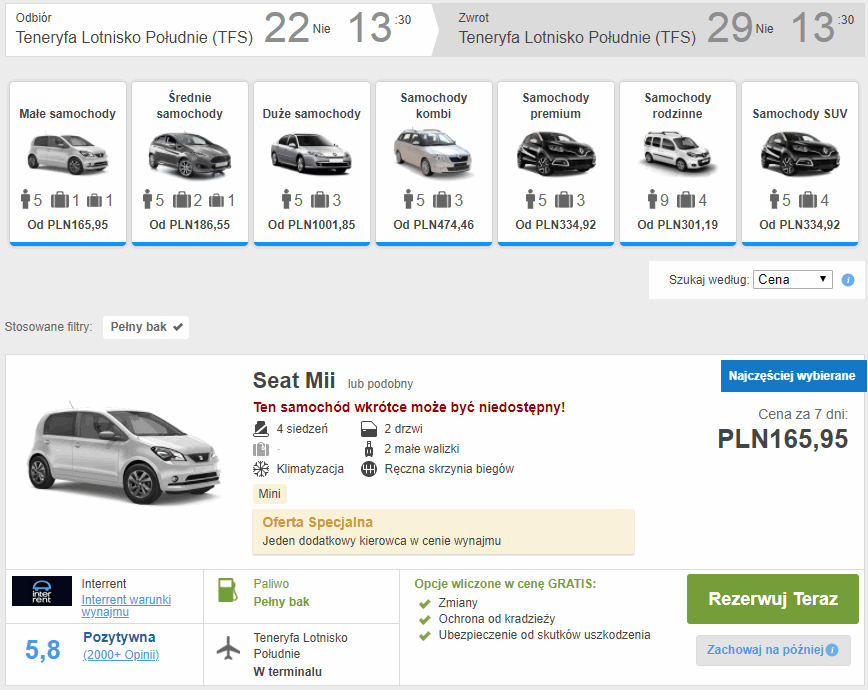Open the Szukaj według sort dropdown
Viewport: 868px width, 690px height.
coord(792,280)
